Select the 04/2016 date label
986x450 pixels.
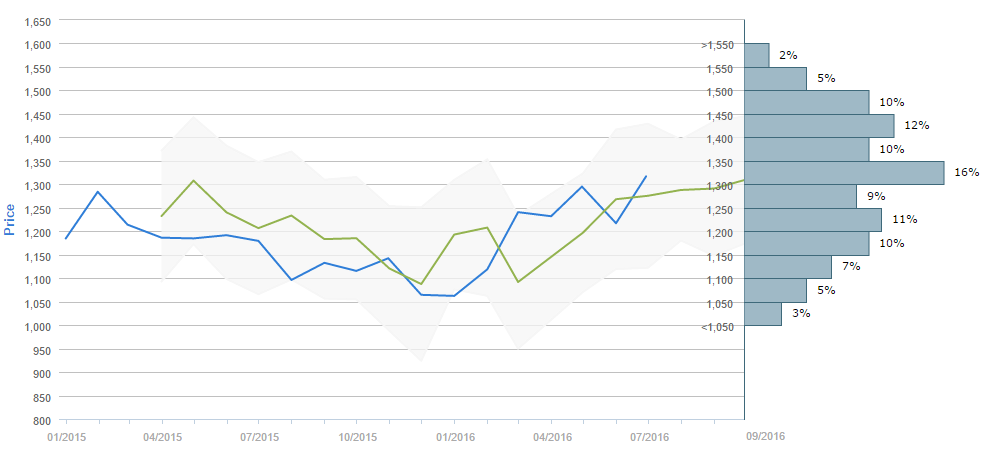pyautogui.click(x=552, y=437)
